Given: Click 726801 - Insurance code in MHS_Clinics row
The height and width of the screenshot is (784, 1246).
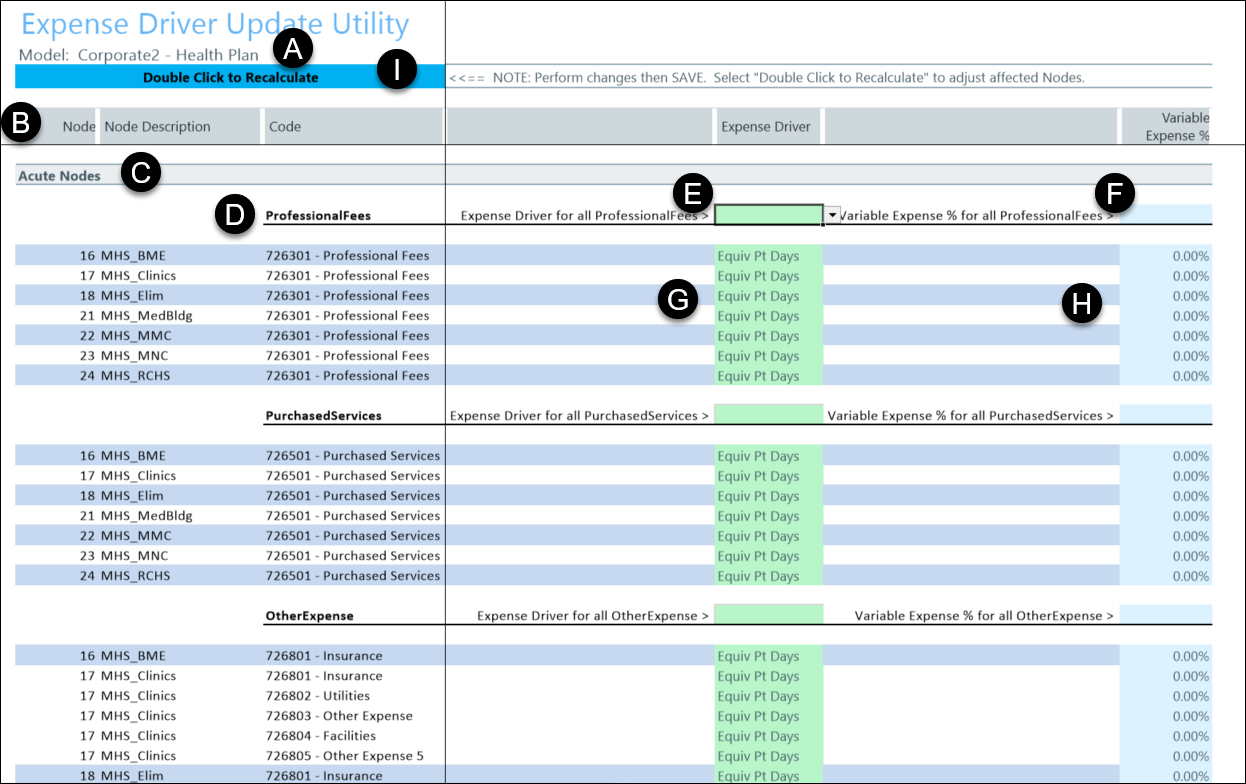Looking at the screenshot, I should (324, 675).
